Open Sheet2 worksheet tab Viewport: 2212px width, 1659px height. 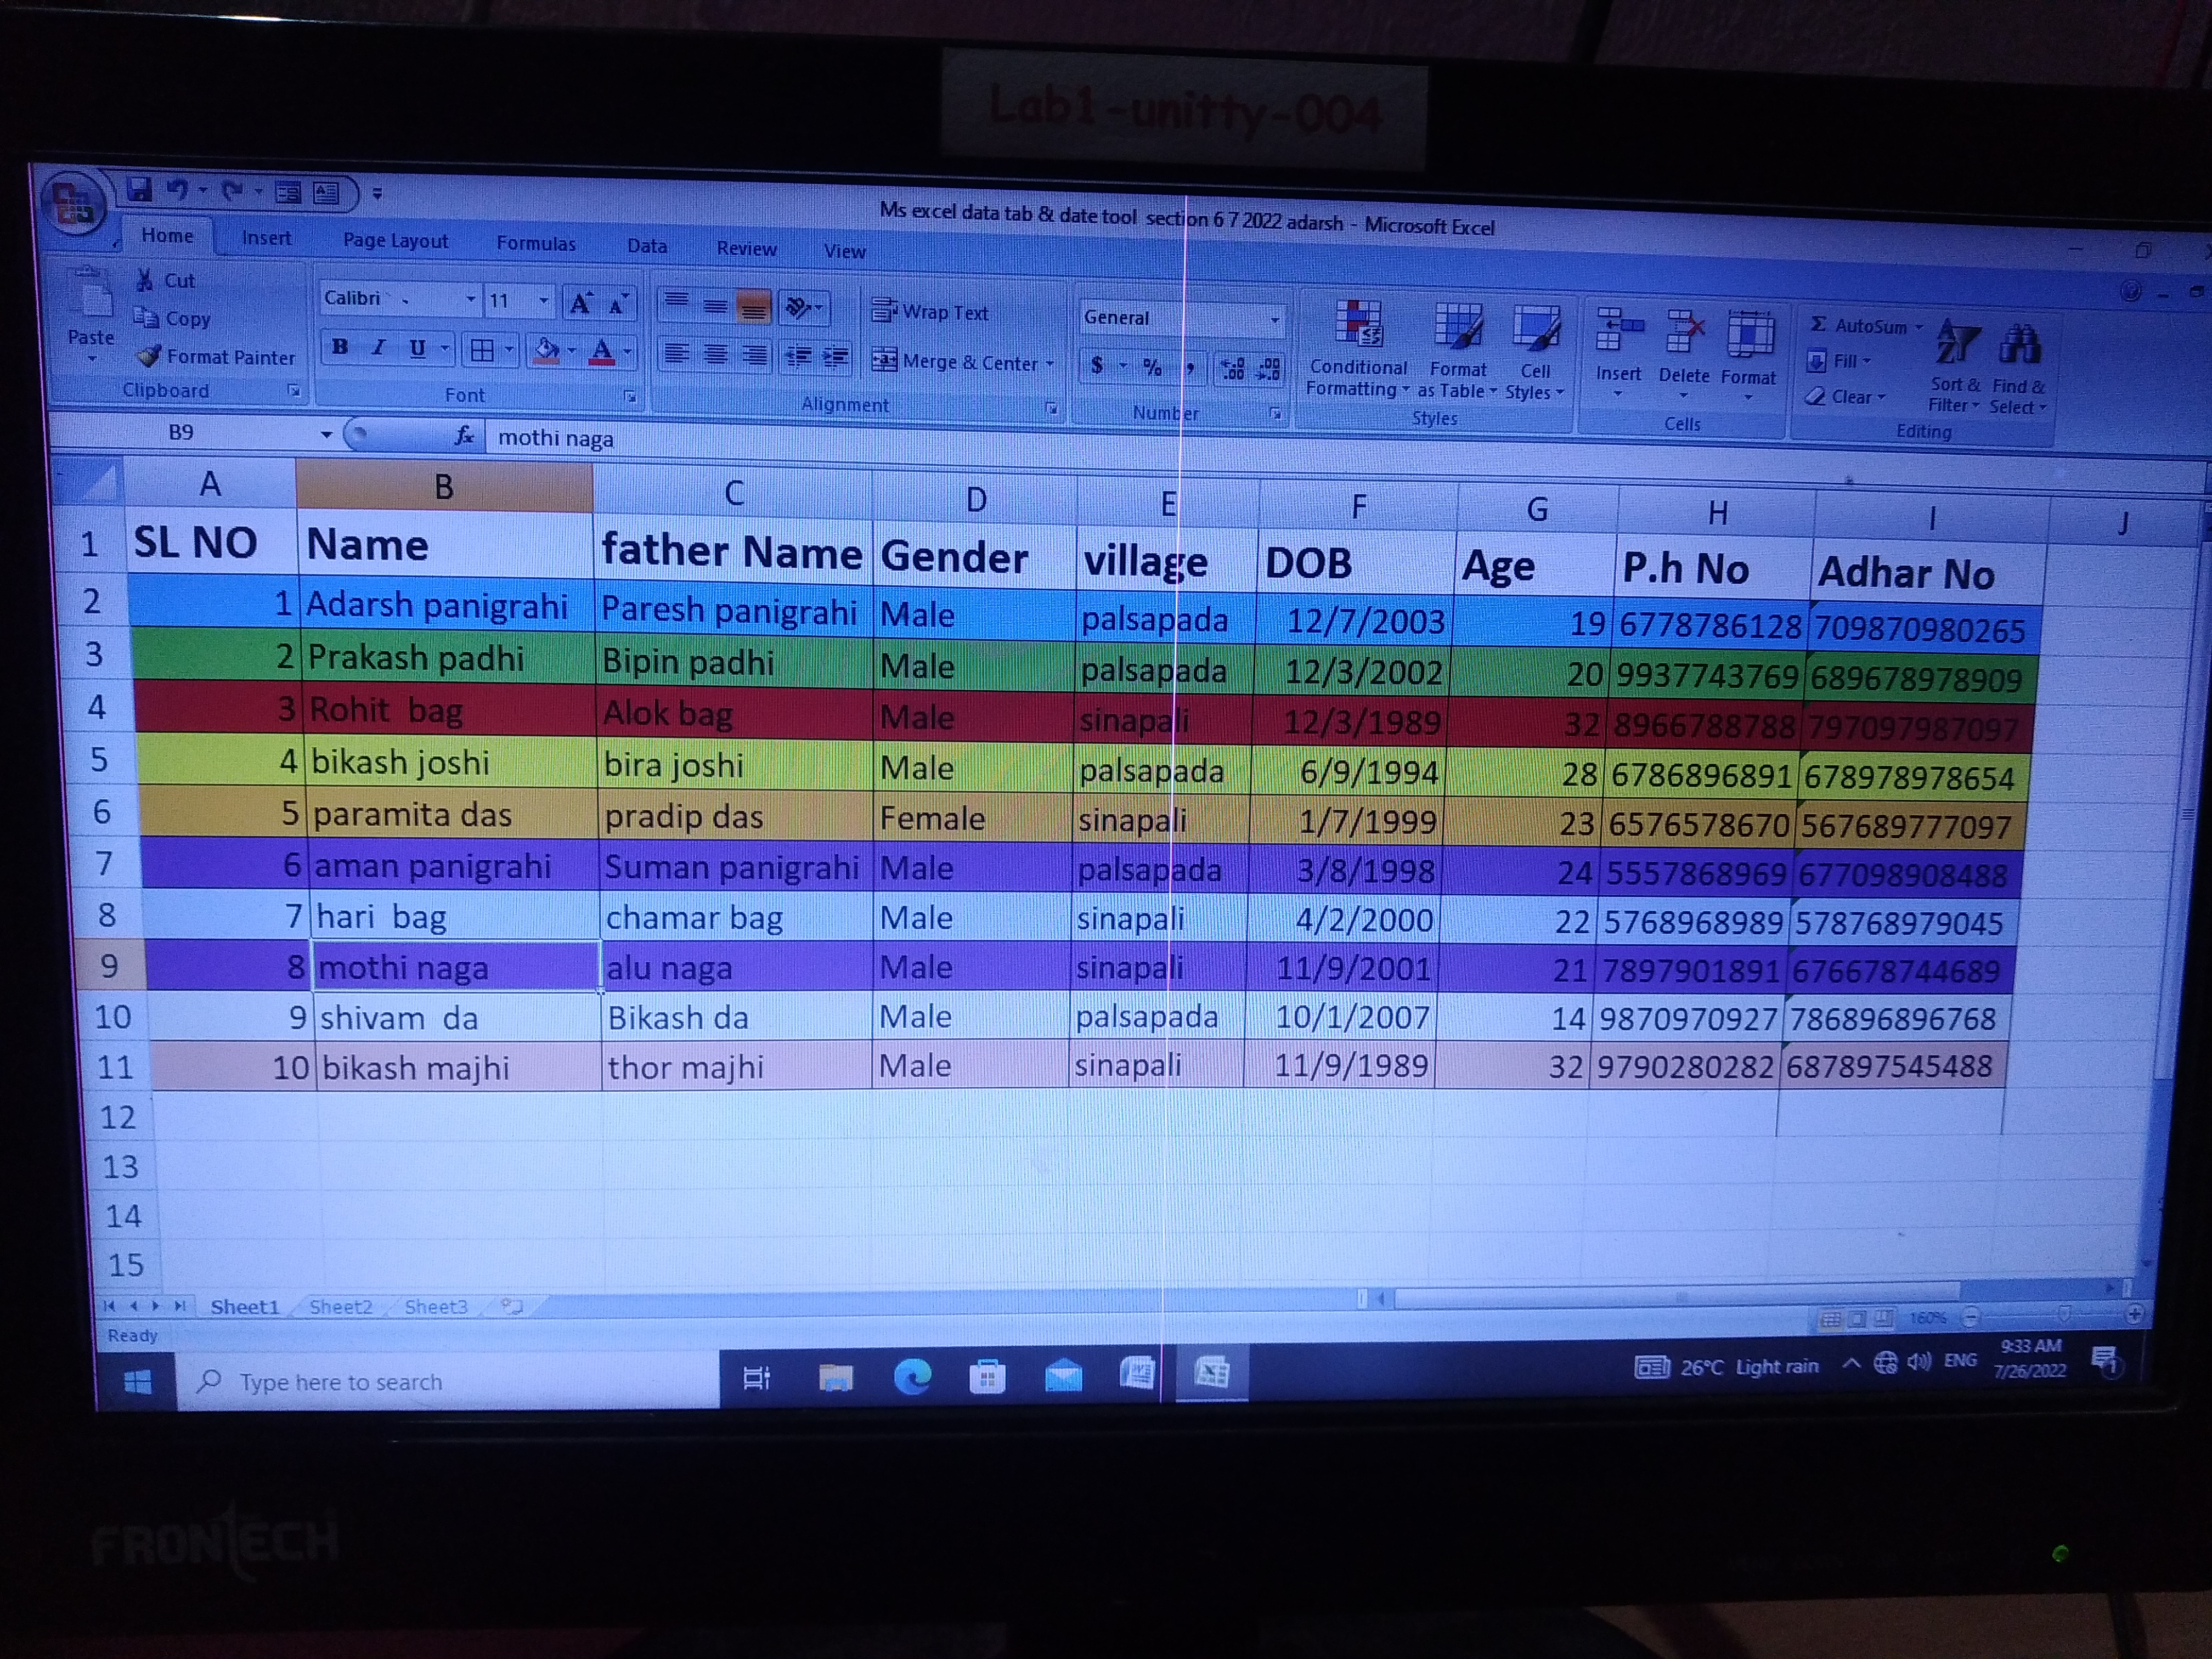(340, 1306)
